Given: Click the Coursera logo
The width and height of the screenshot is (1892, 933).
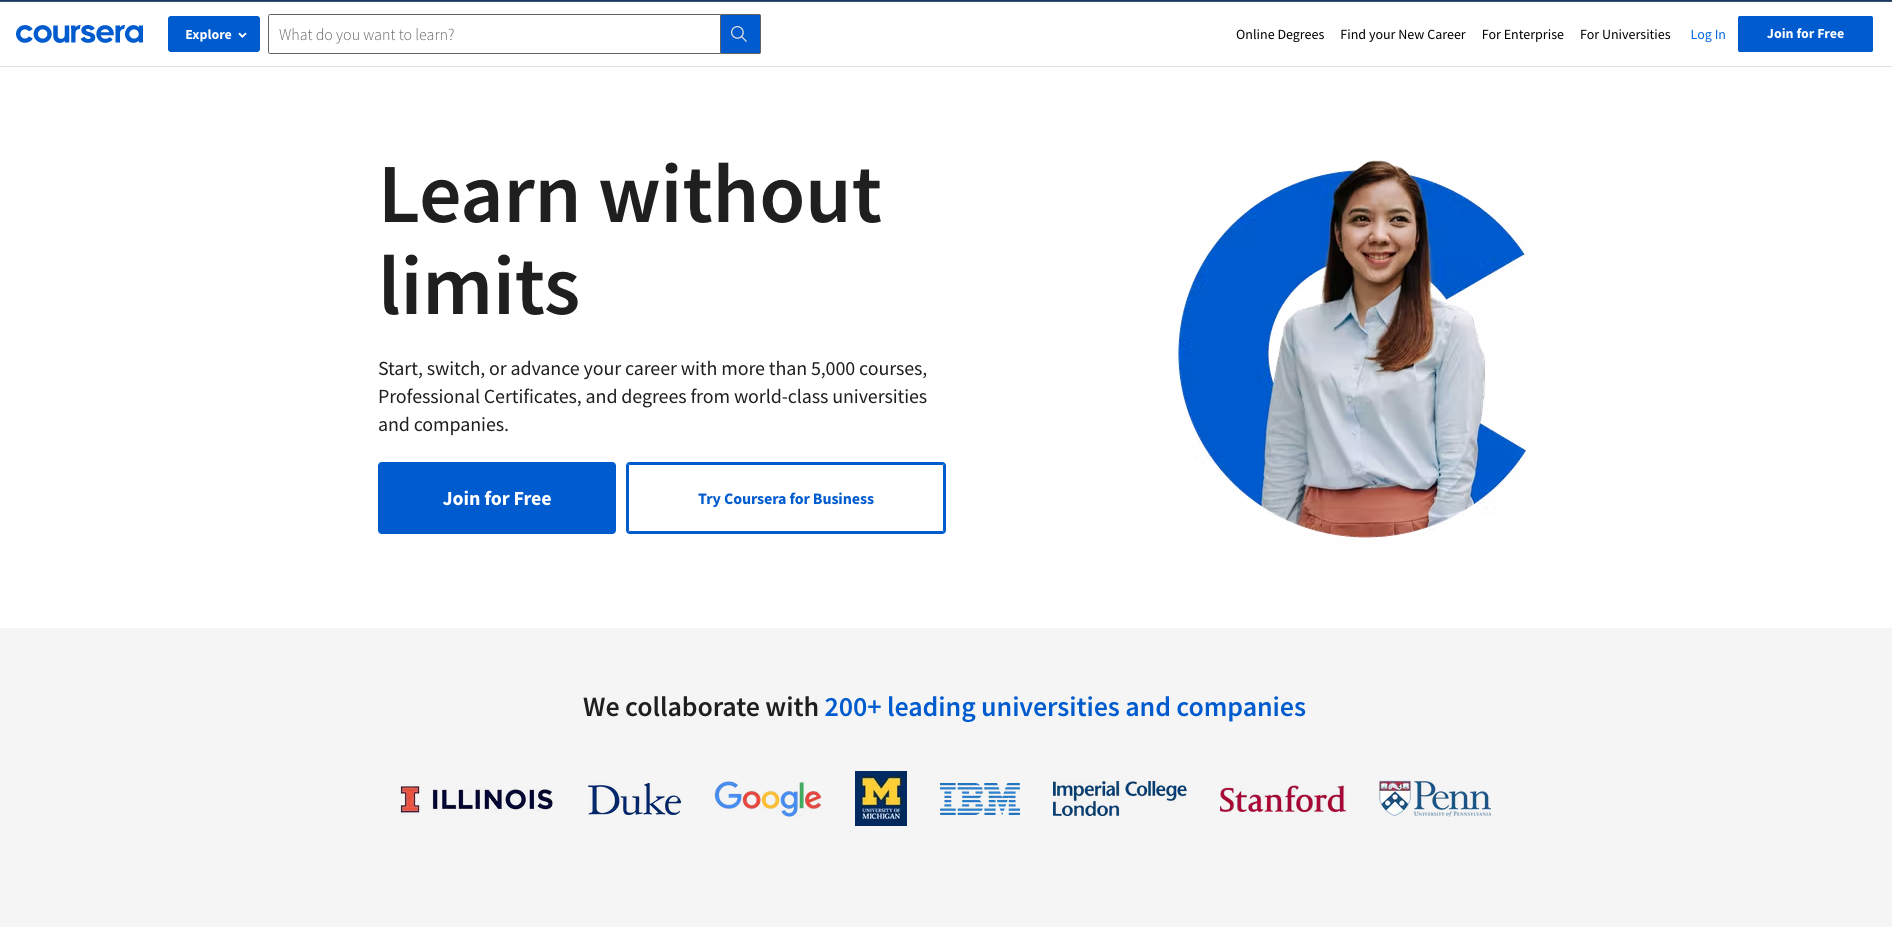Looking at the screenshot, I should (80, 34).
